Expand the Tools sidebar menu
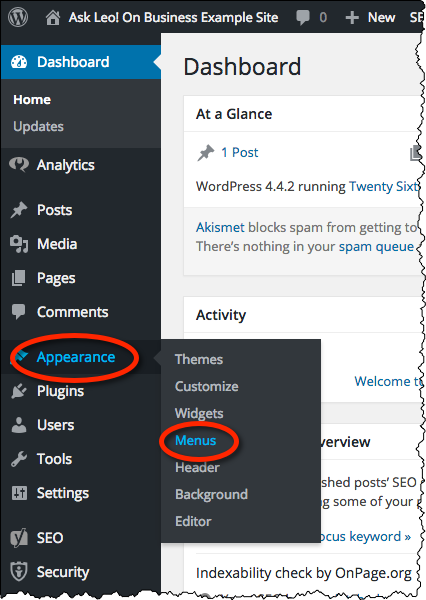 pos(54,459)
